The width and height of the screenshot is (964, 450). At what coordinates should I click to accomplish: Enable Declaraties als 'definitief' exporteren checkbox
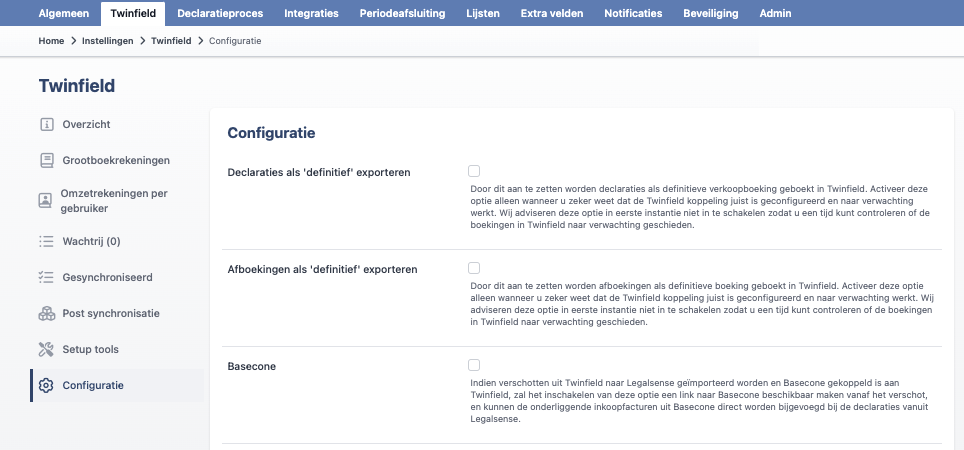[x=474, y=171]
